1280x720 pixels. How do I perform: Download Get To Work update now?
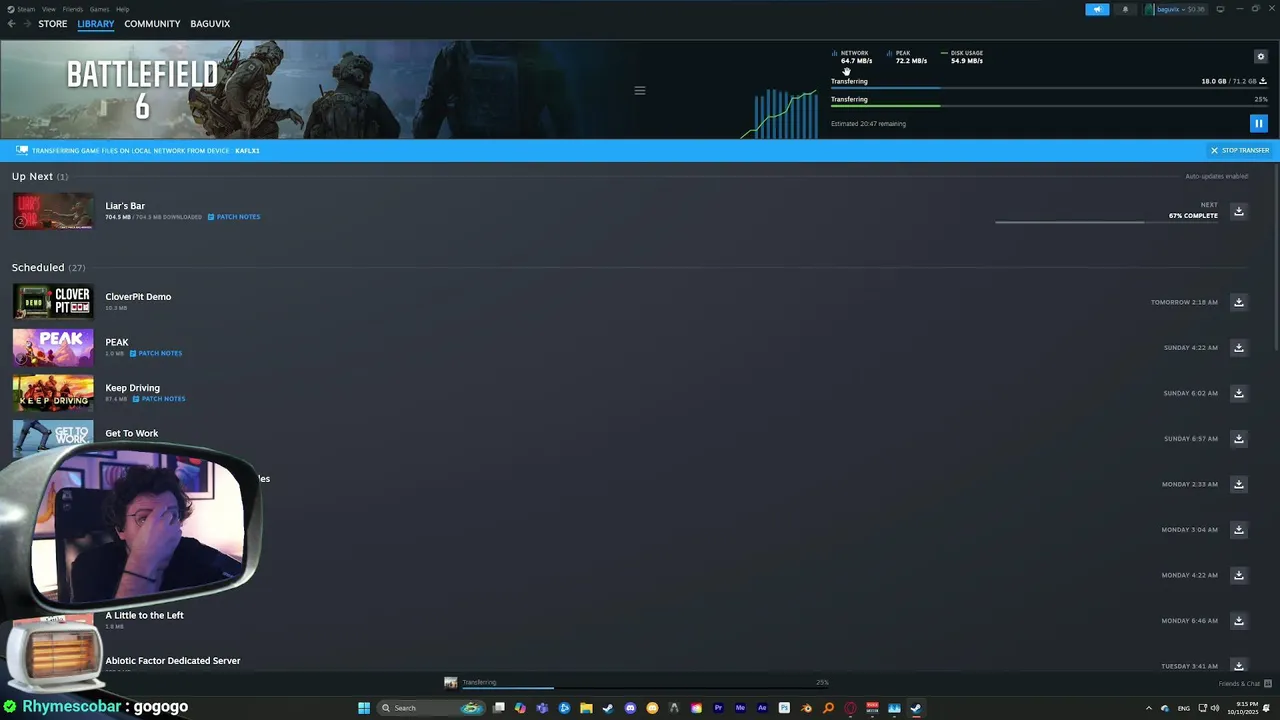point(1238,438)
